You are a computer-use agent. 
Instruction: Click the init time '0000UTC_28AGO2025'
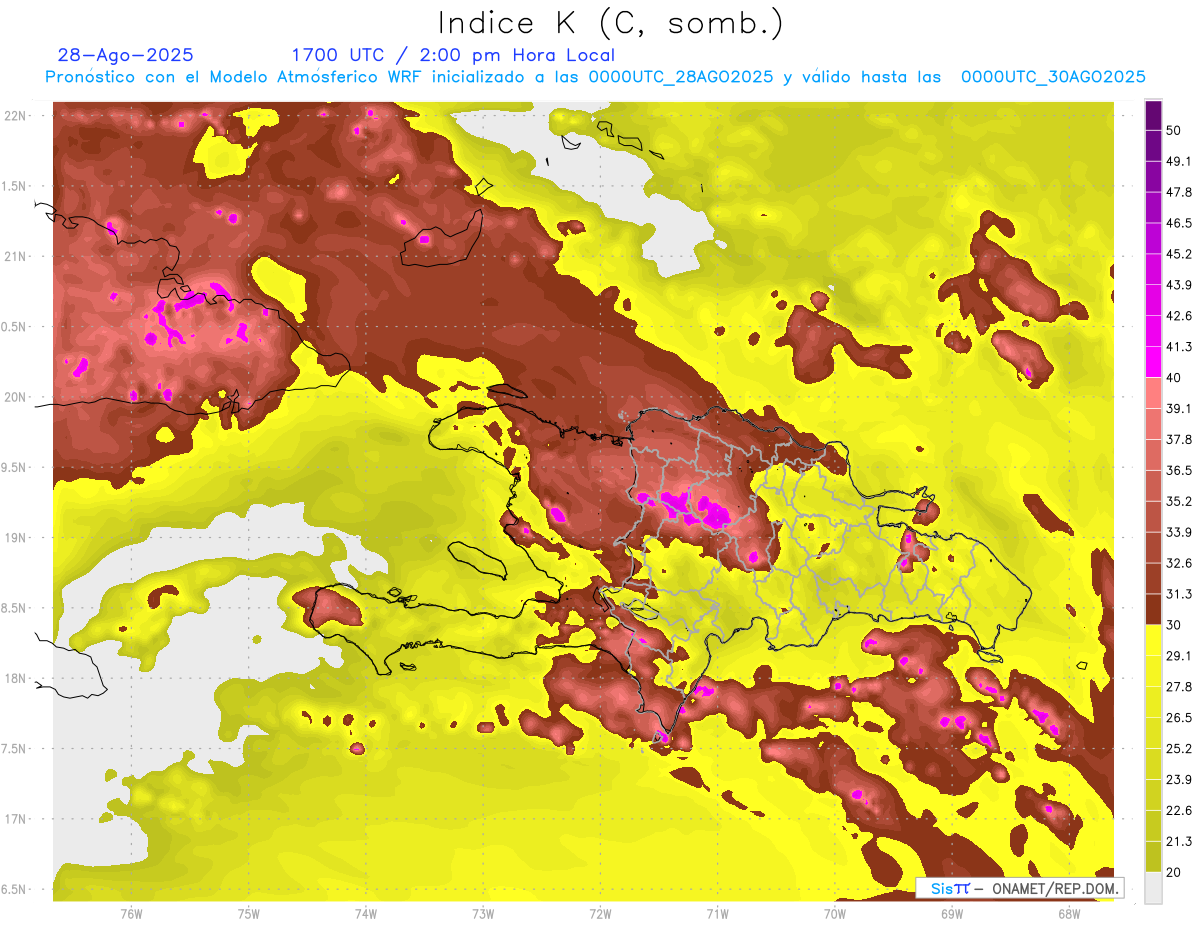pyautogui.click(x=681, y=77)
